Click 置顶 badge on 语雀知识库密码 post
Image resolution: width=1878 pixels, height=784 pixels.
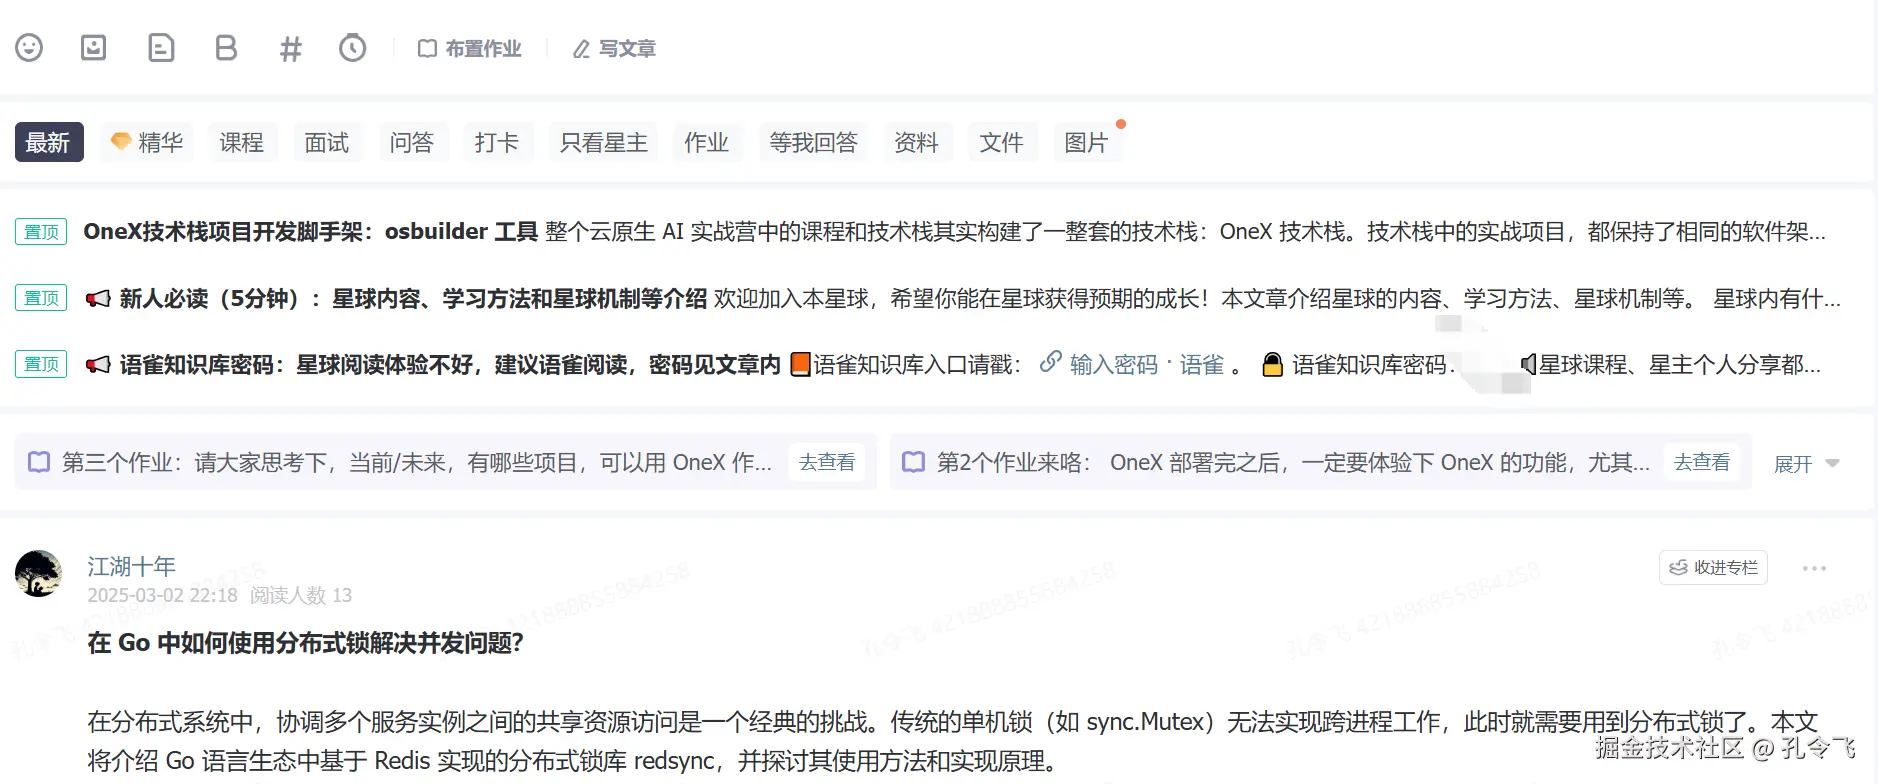[41, 364]
